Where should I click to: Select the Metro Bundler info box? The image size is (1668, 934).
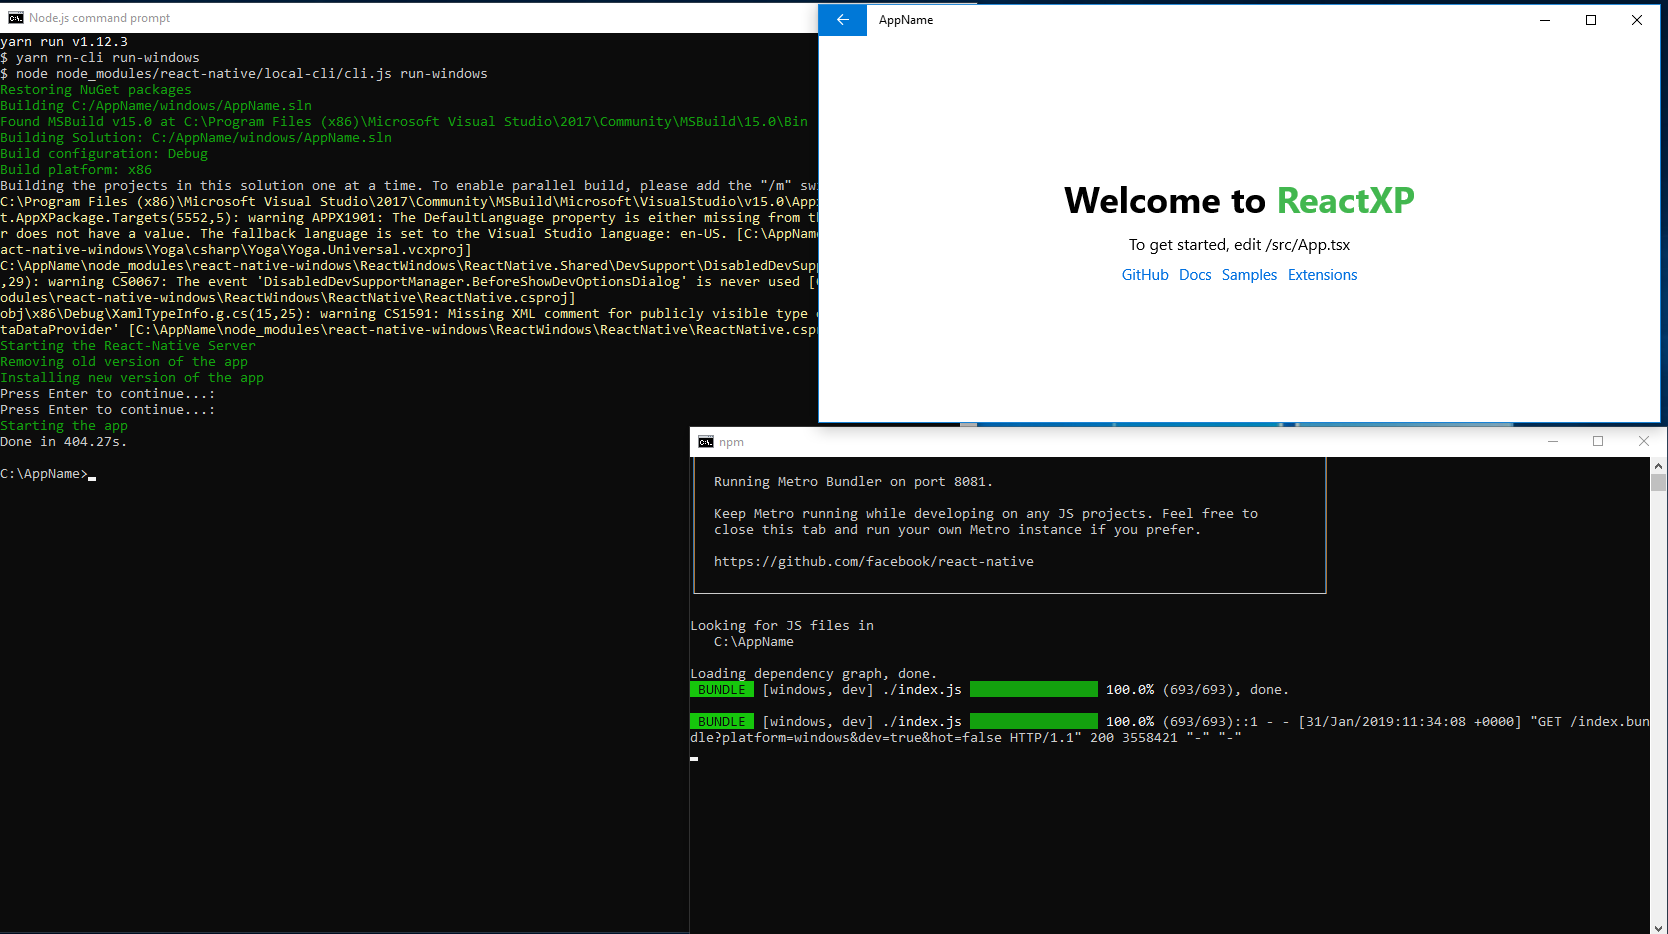[x=1008, y=526]
